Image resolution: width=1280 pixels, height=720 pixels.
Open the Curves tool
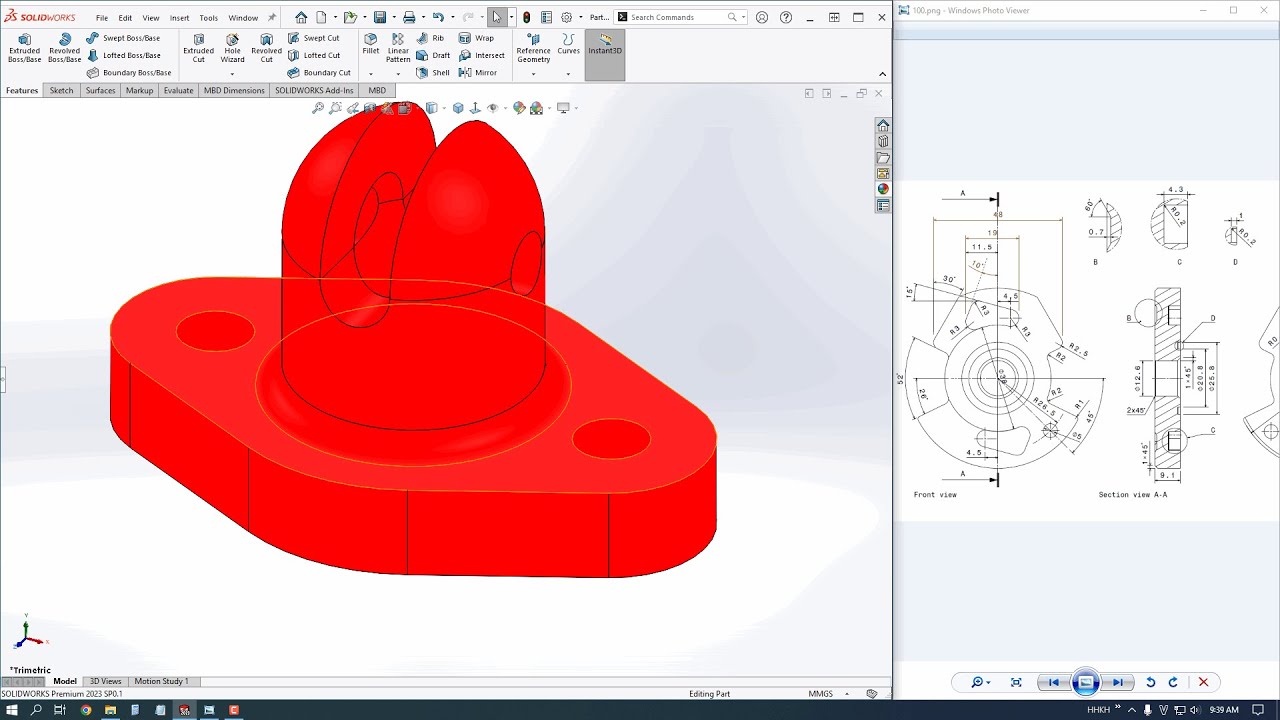point(568,43)
